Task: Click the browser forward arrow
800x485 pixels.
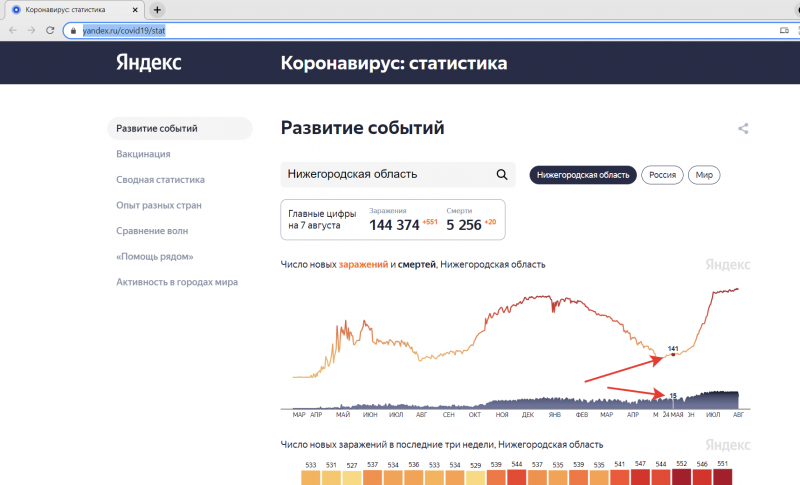Action: (31, 31)
